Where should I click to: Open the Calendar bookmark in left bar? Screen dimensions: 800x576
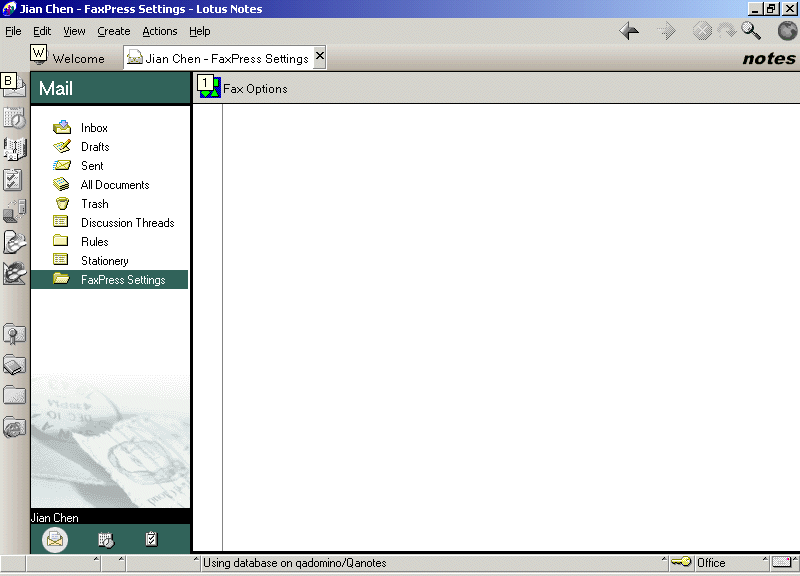(x=14, y=118)
